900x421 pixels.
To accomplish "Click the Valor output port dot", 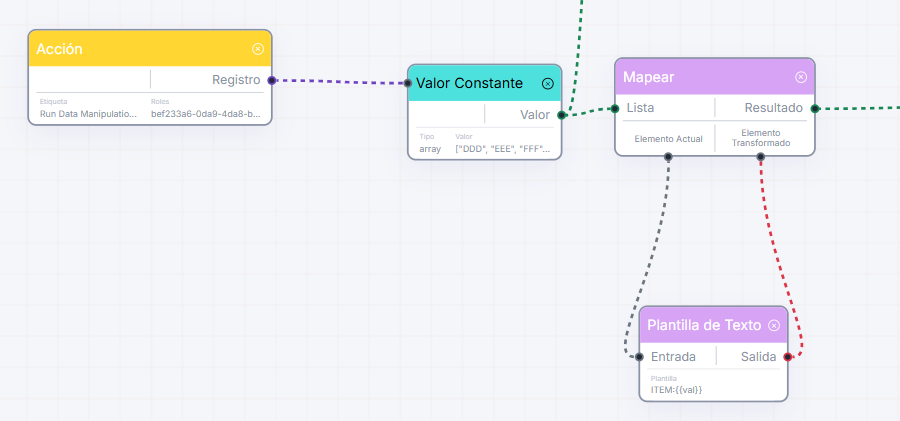I will pos(561,115).
